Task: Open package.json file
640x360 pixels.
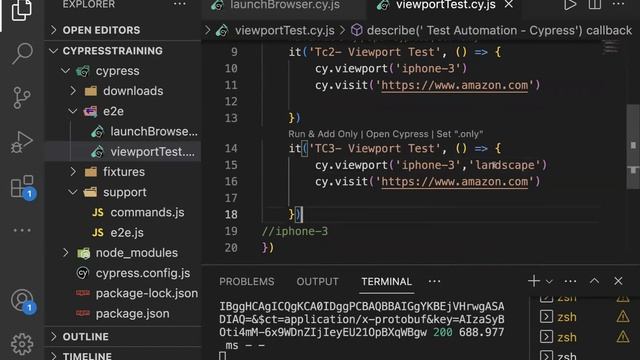Action: [122, 313]
